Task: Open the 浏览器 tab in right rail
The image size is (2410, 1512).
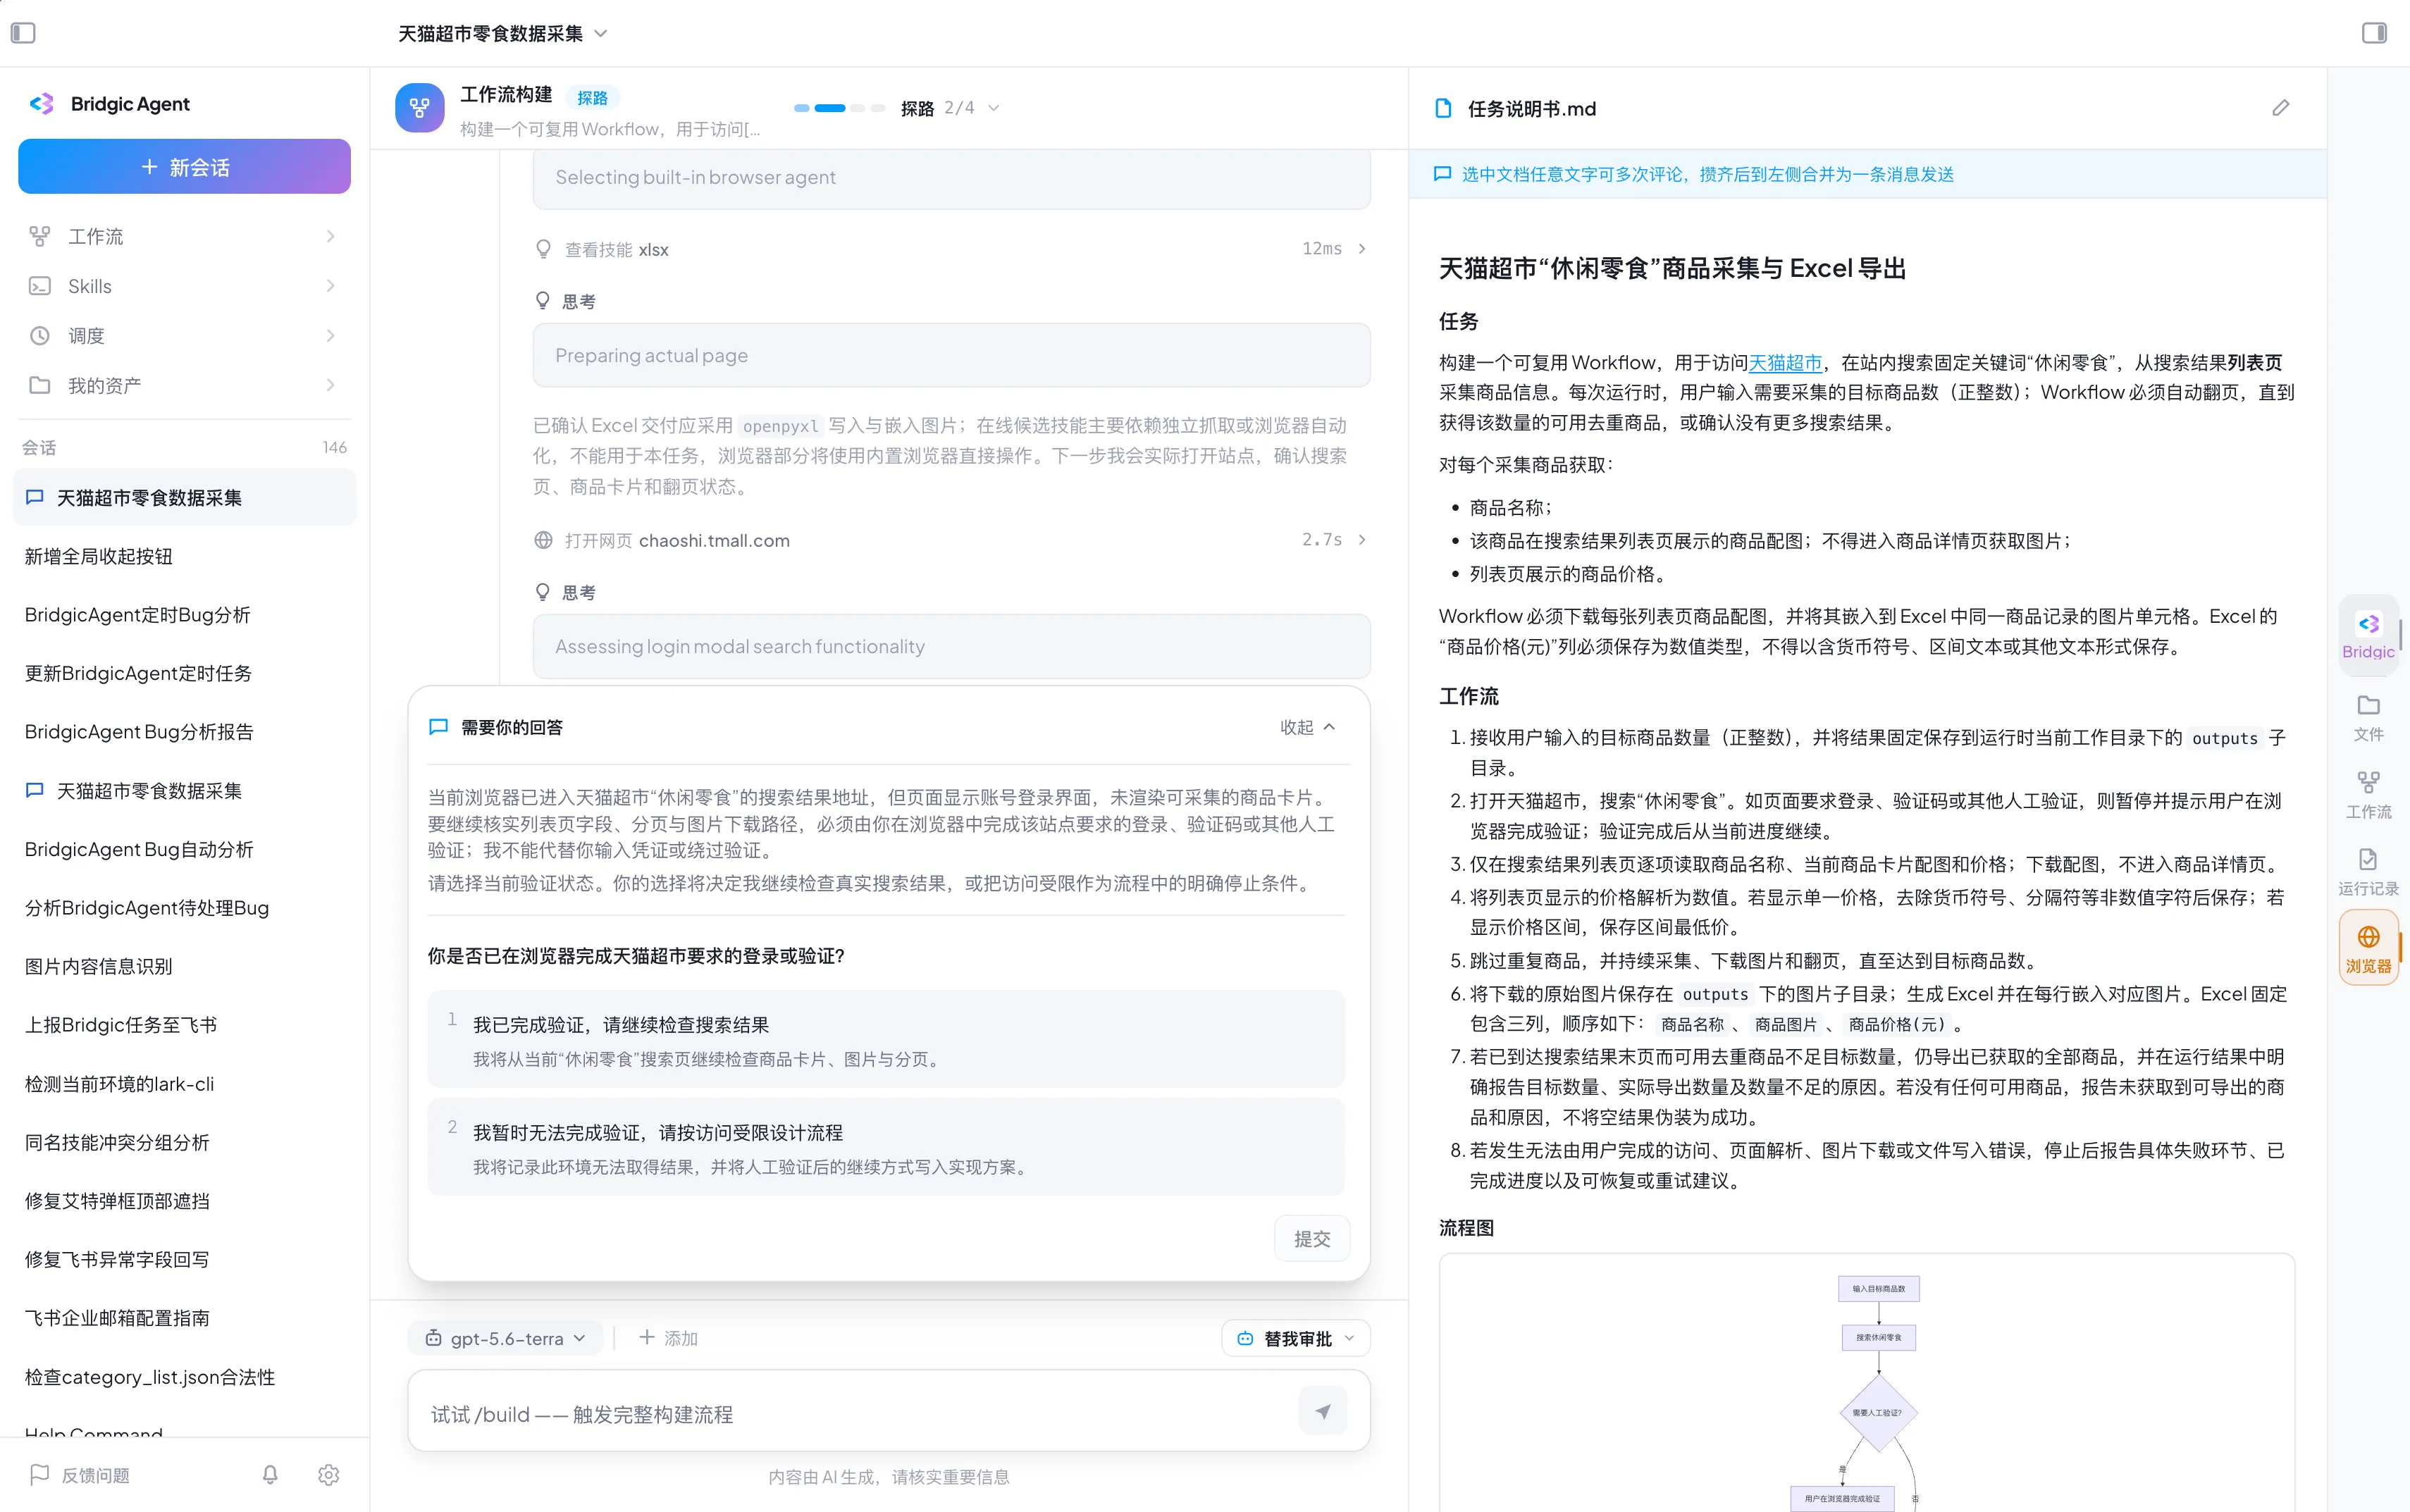Action: (2369, 948)
